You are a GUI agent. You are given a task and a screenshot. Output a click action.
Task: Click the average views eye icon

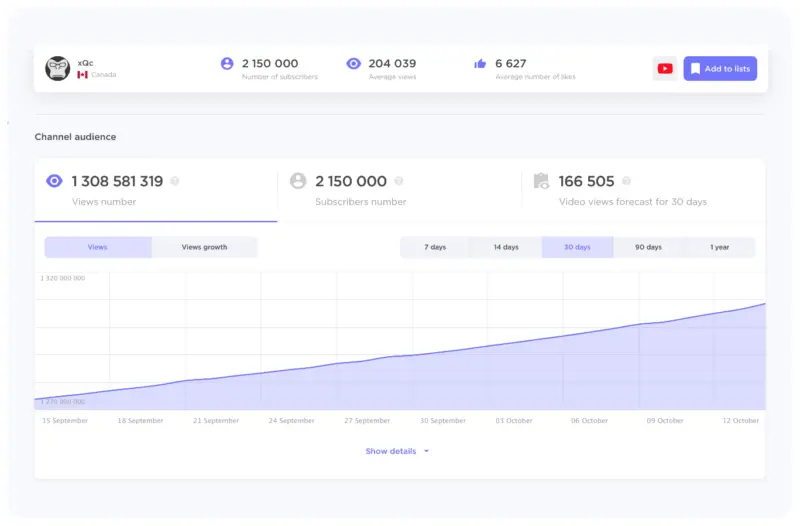coord(353,63)
